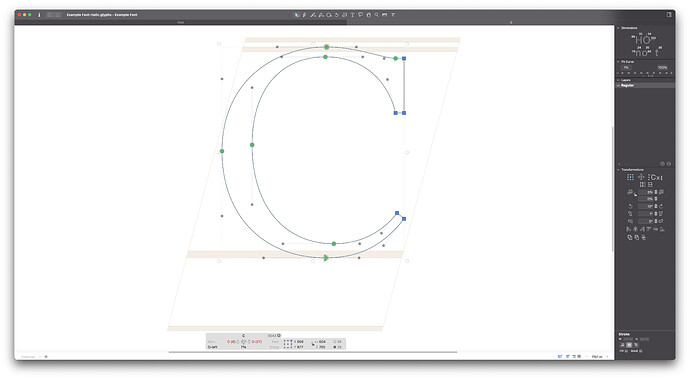This screenshot has width=690, height=379.
Task: Select the Hand tool
Action: click(369, 15)
